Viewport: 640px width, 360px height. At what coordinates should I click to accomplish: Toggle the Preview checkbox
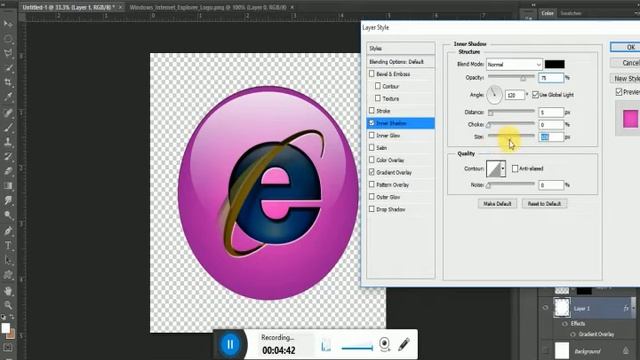point(619,92)
